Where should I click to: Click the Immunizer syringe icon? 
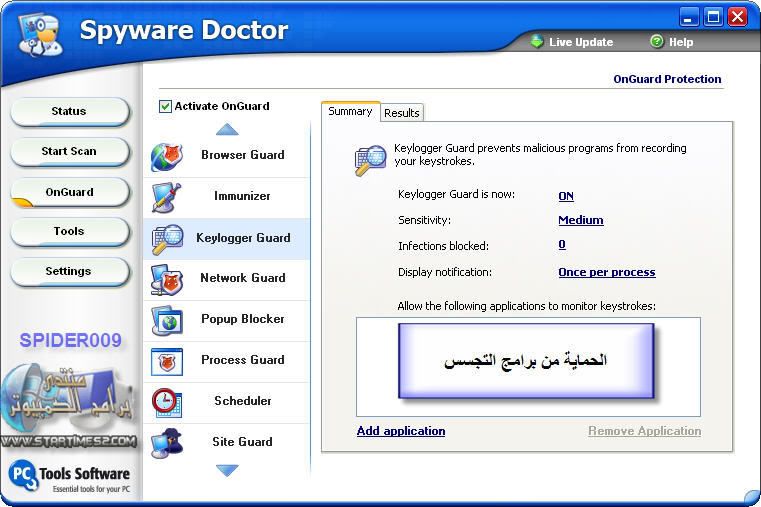pyautogui.click(x=166, y=197)
